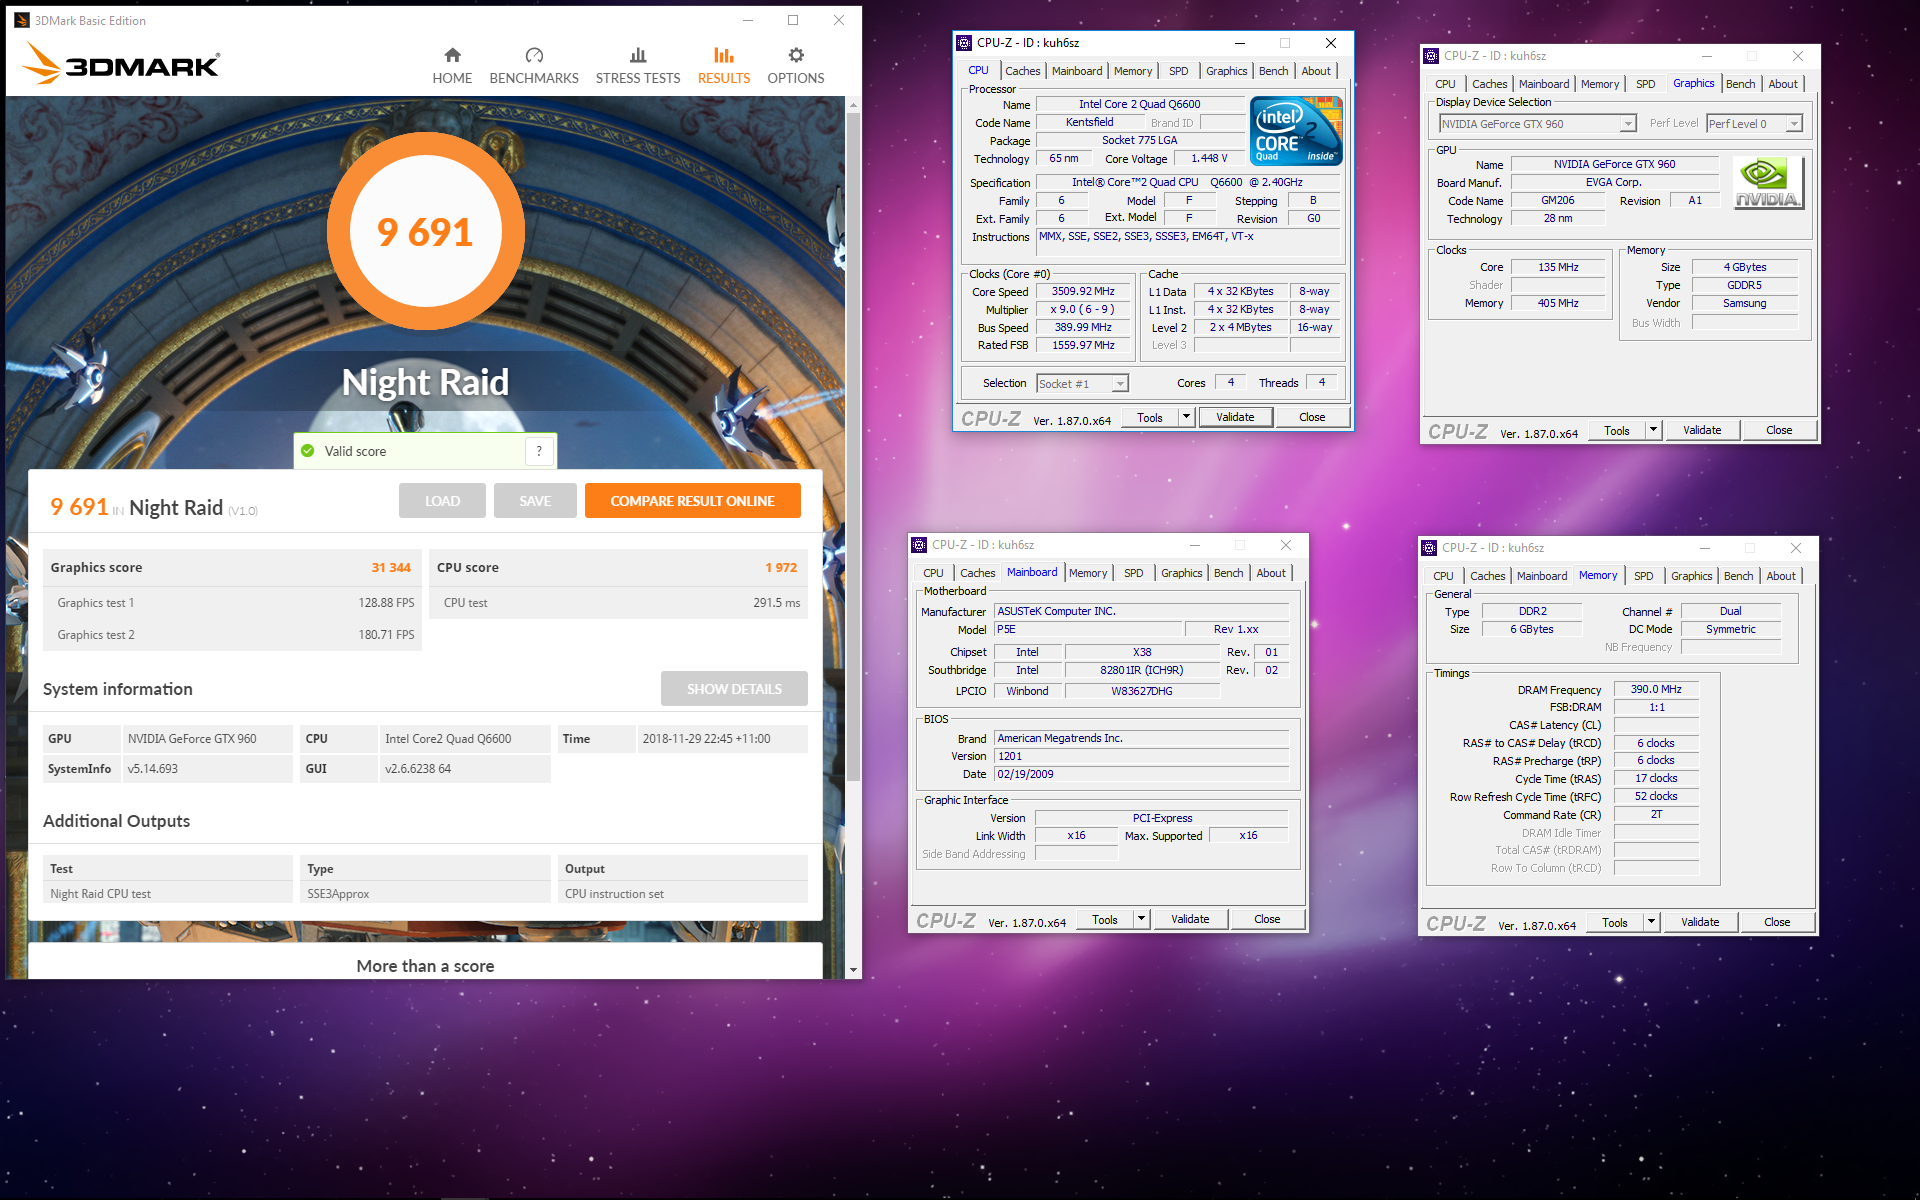This screenshot has height=1200, width=1920.
Task: Expand Tools arrow in Graphics window
Action: click(1653, 430)
